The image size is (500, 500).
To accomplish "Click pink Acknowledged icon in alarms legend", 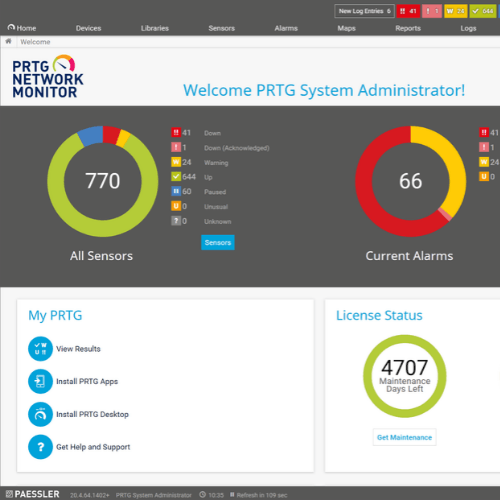I will tap(484, 147).
